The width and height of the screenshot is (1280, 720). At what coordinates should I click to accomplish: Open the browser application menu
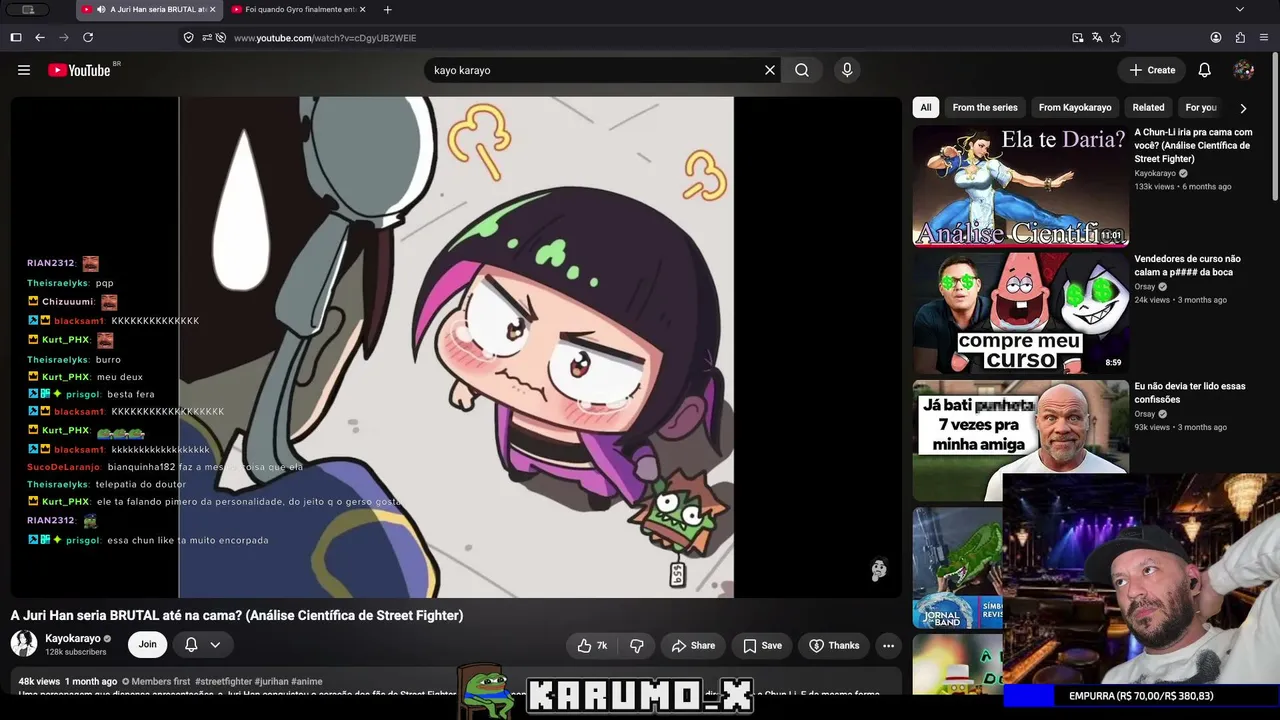(x=1264, y=37)
